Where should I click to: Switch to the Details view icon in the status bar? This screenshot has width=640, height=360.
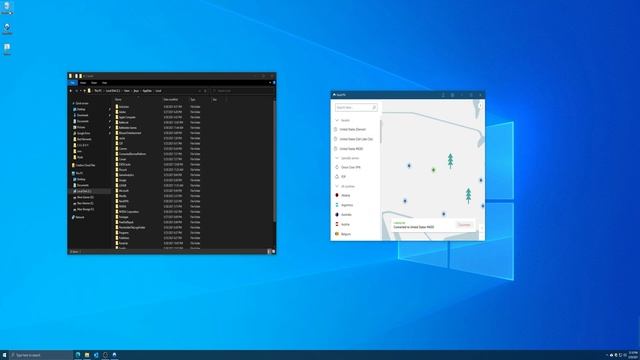[x=269, y=251]
